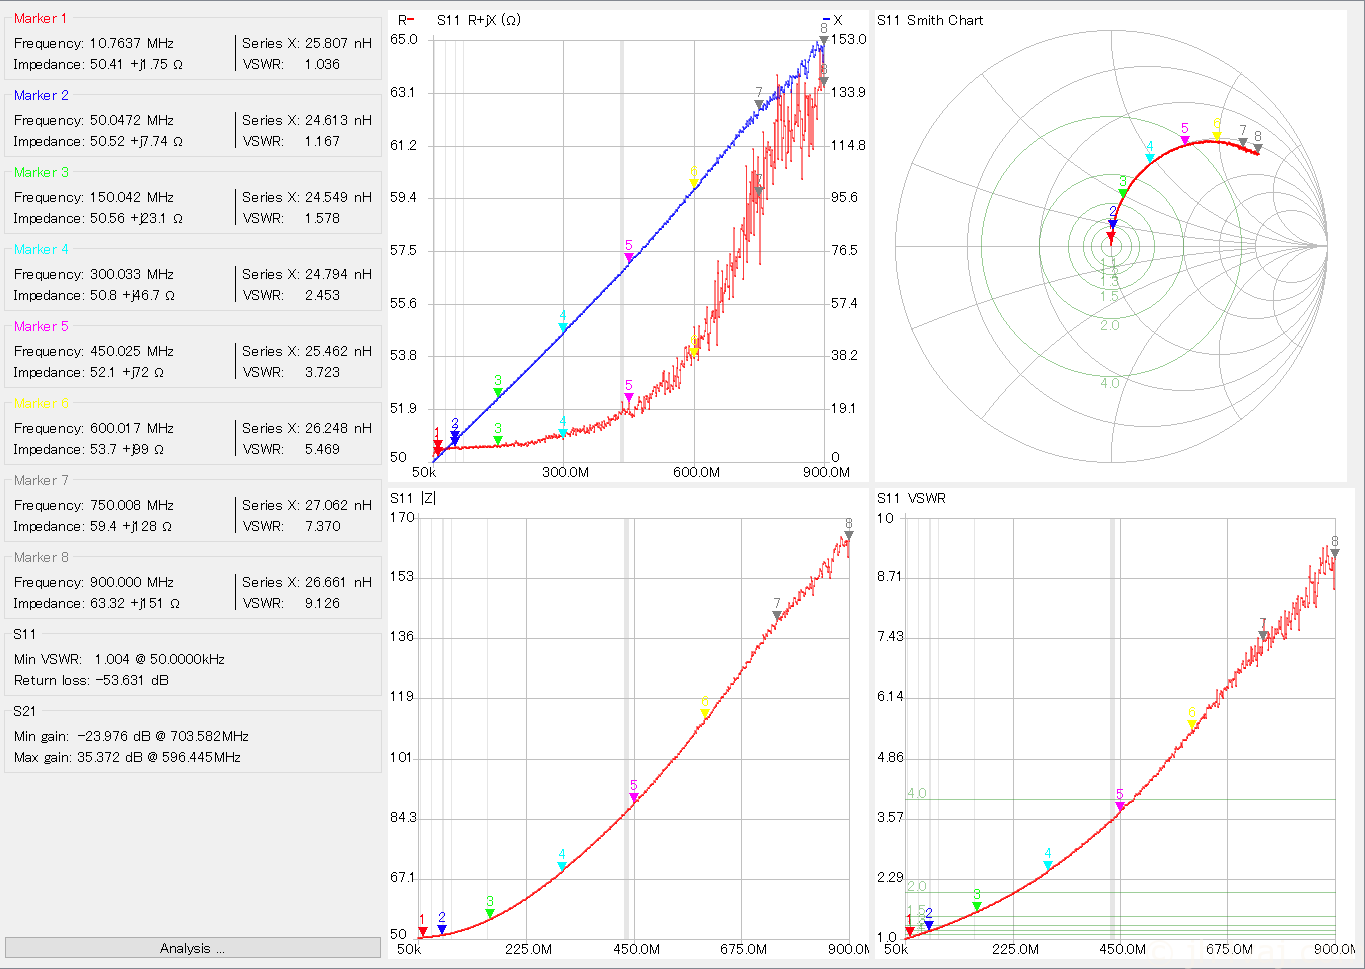Select Marker 5 frequency value 450.025 MHz
This screenshot has height=969, width=1365.
click(x=132, y=351)
